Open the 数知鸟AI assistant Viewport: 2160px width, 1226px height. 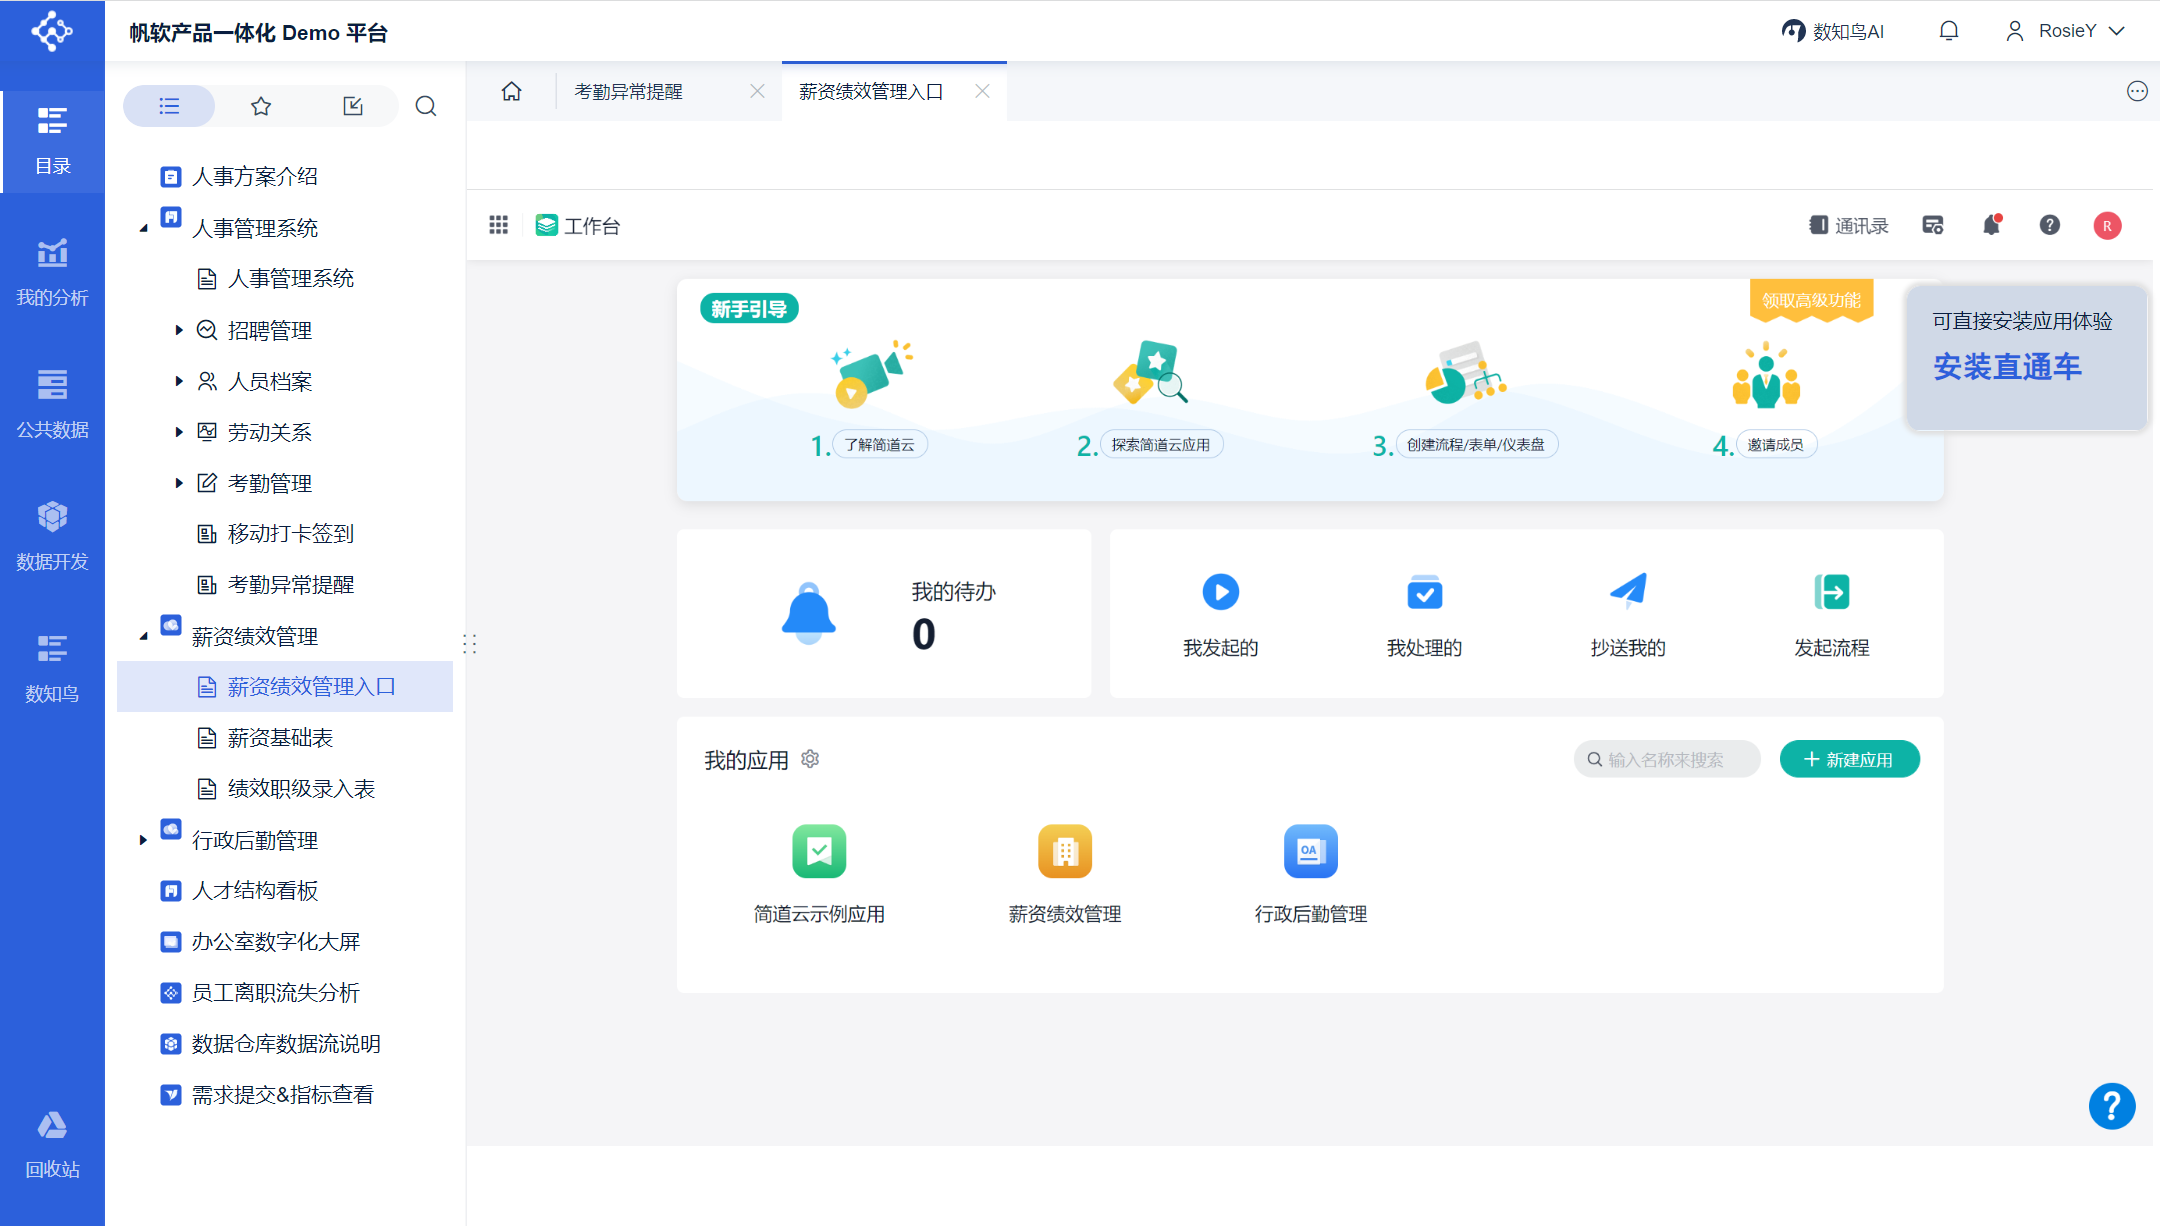click(1833, 31)
